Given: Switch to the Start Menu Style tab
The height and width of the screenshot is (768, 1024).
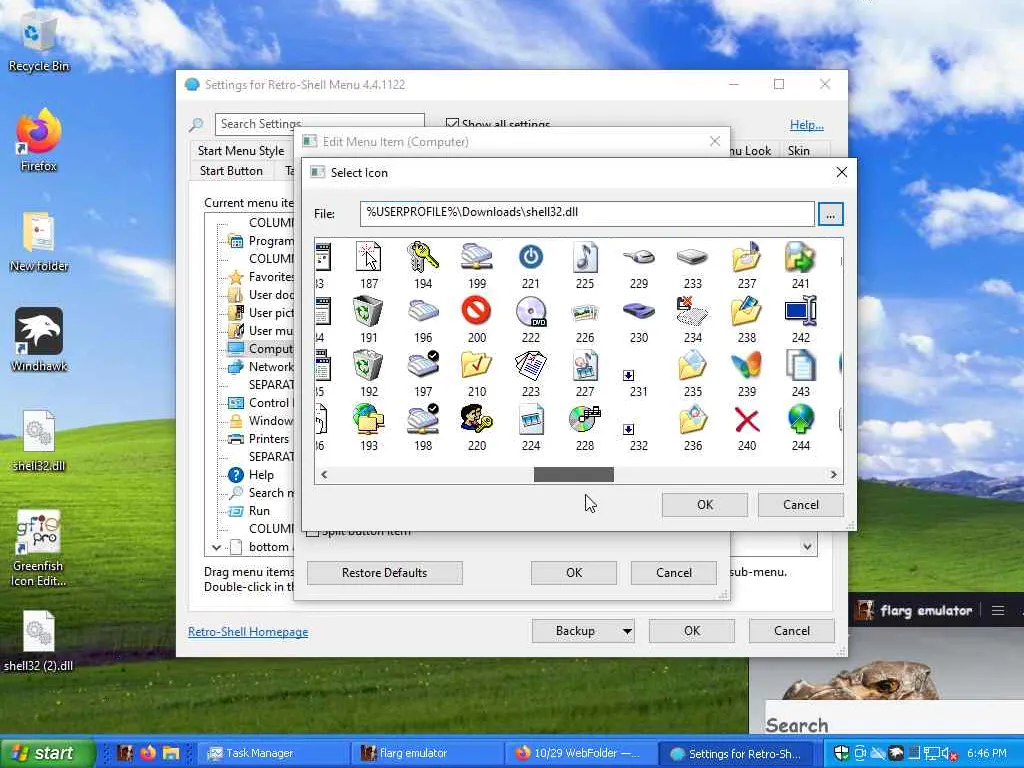Looking at the screenshot, I should coord(241,151).
